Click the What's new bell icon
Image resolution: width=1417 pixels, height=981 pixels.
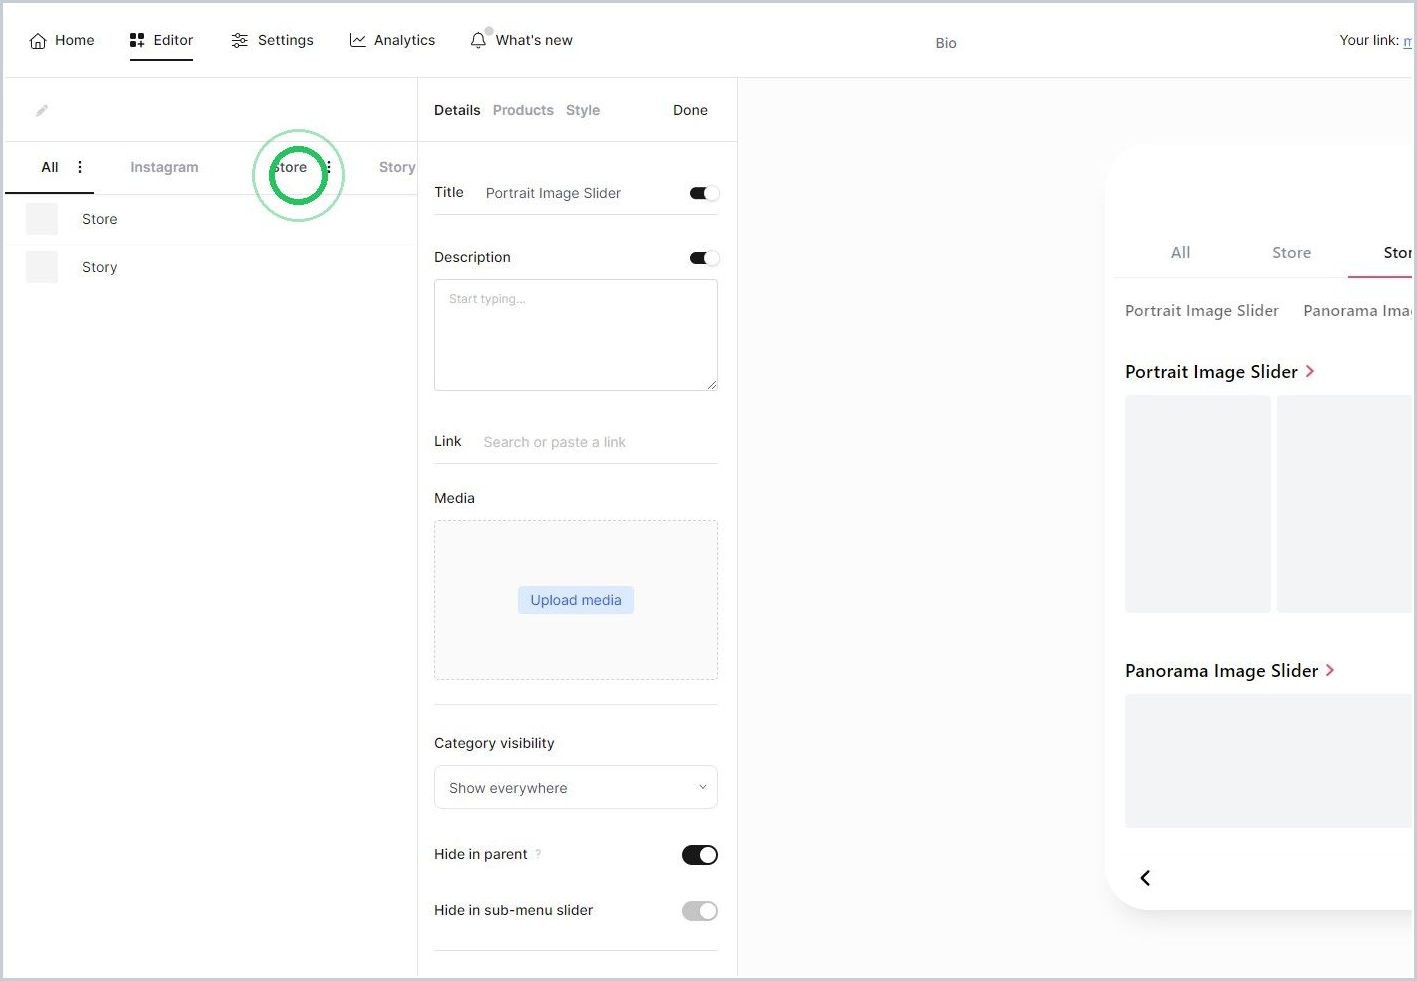click(x=478, y=40)
